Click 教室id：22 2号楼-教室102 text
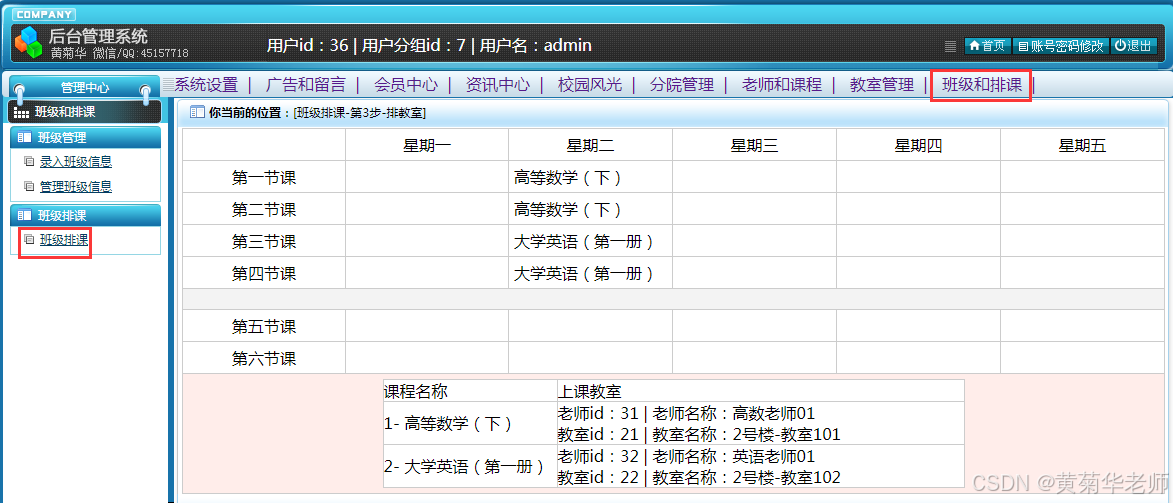The image size is (1173, 503). (x=699, y=478)
